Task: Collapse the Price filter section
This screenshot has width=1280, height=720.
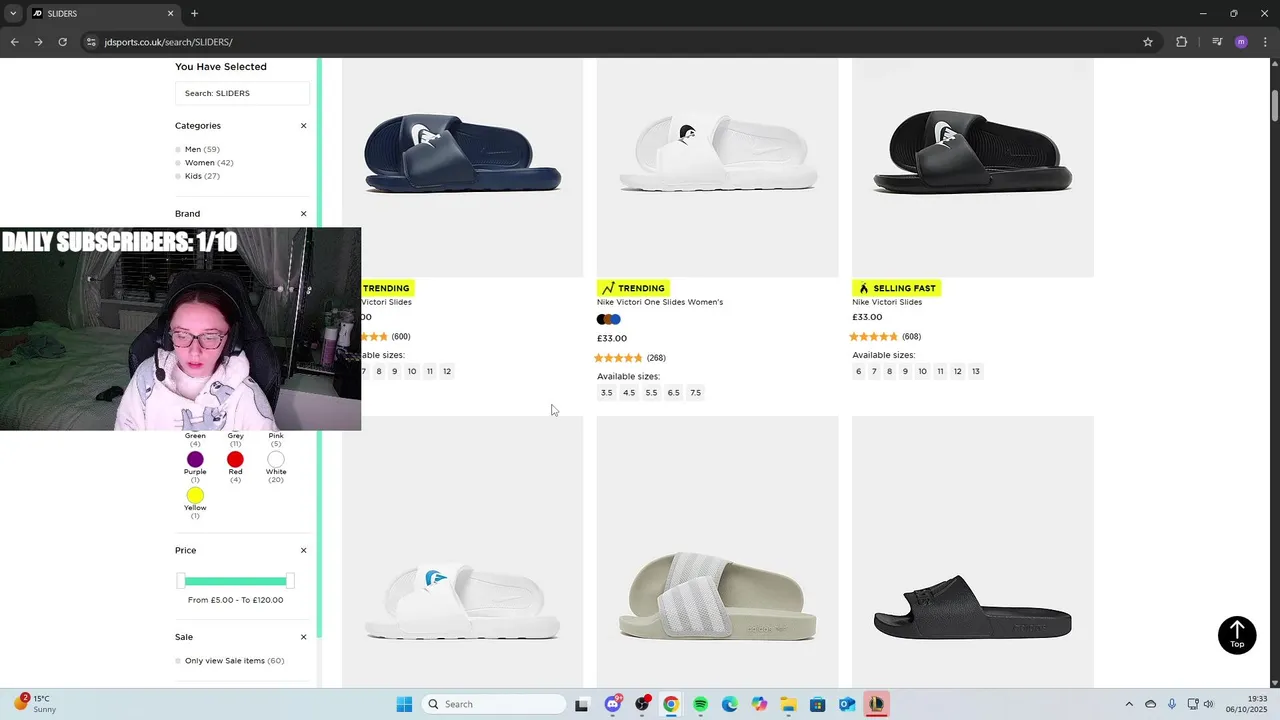Action: [303, 551]
